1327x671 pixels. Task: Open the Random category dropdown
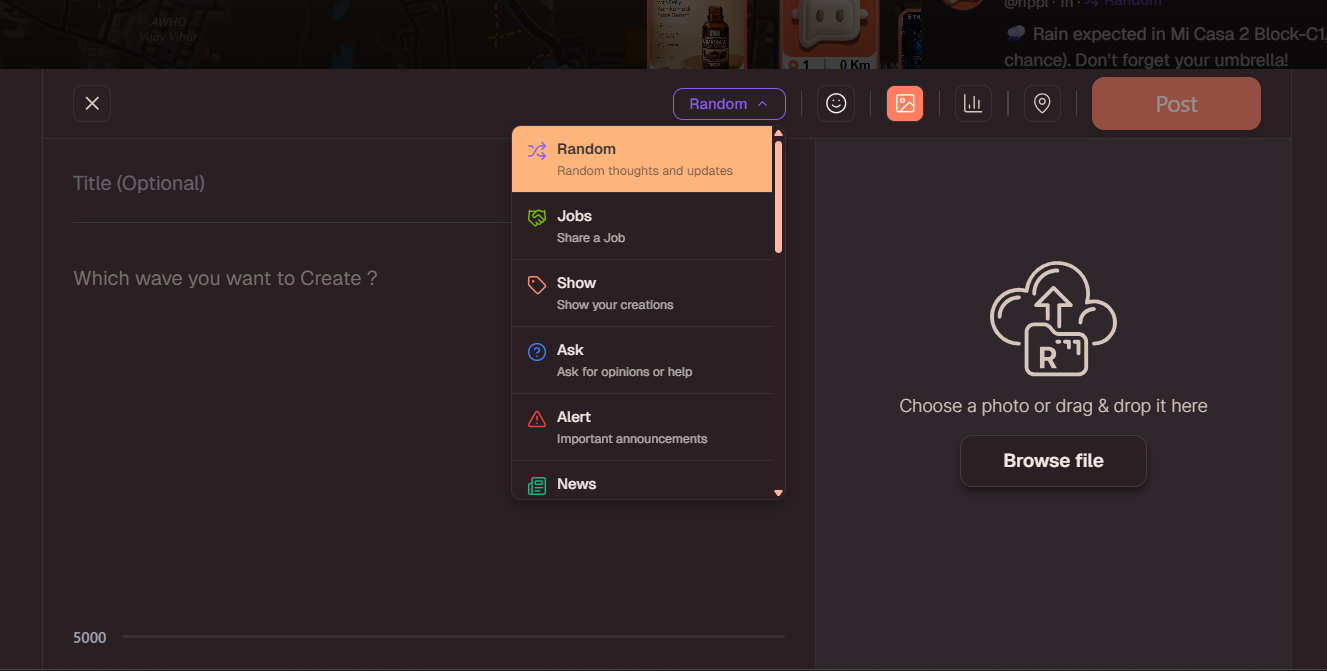point(729,104)
